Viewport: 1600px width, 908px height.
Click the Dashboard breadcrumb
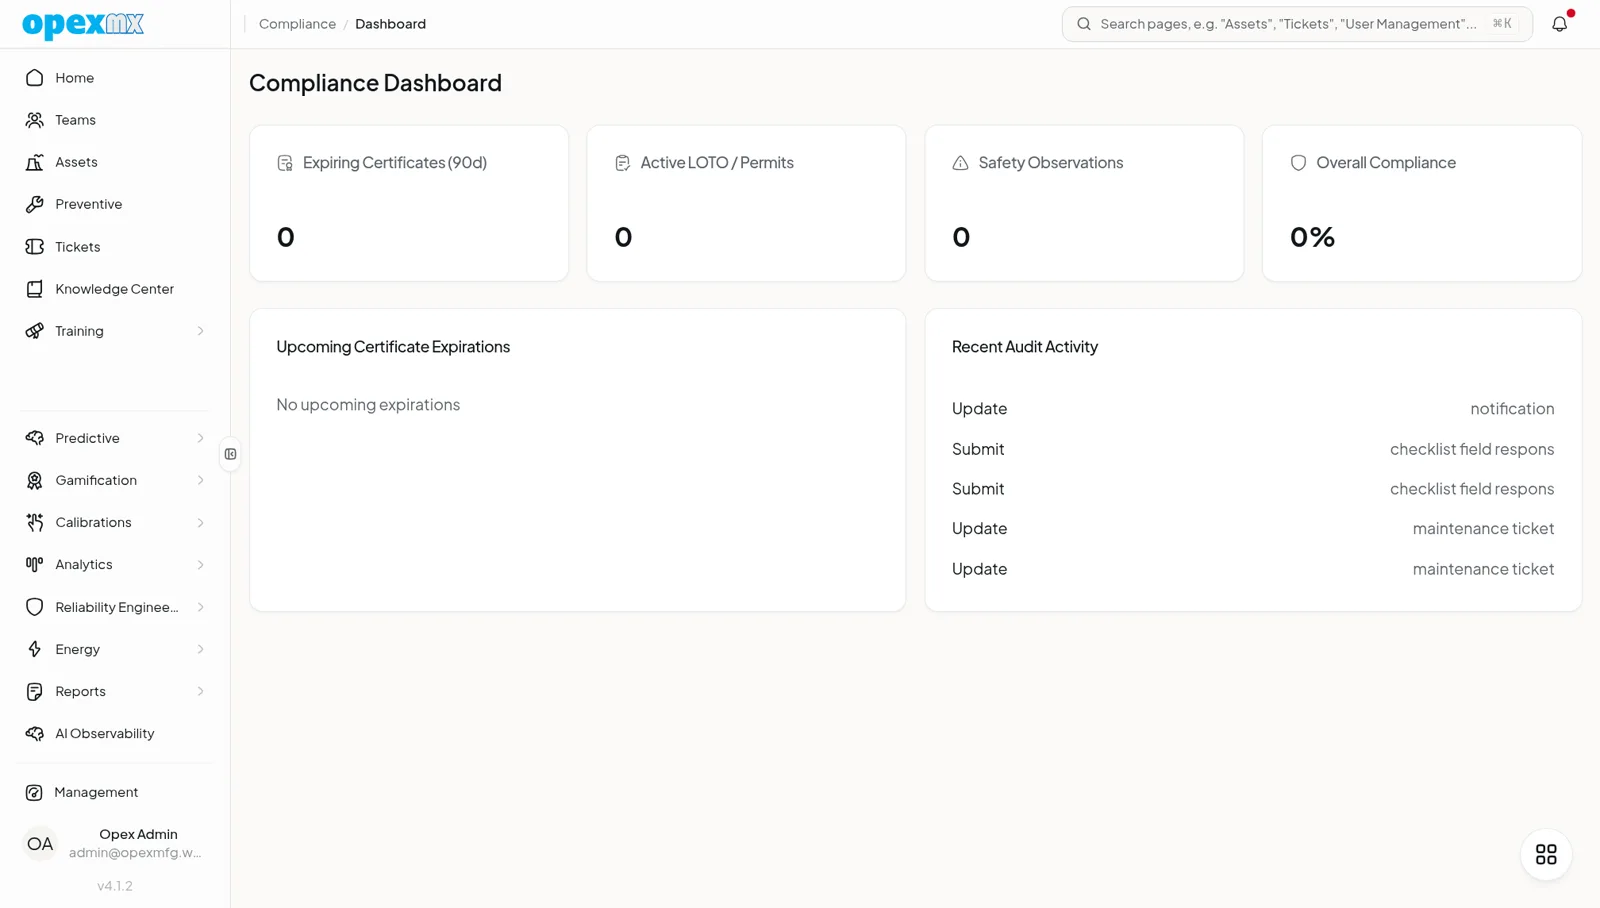click(x=390, y=24)
